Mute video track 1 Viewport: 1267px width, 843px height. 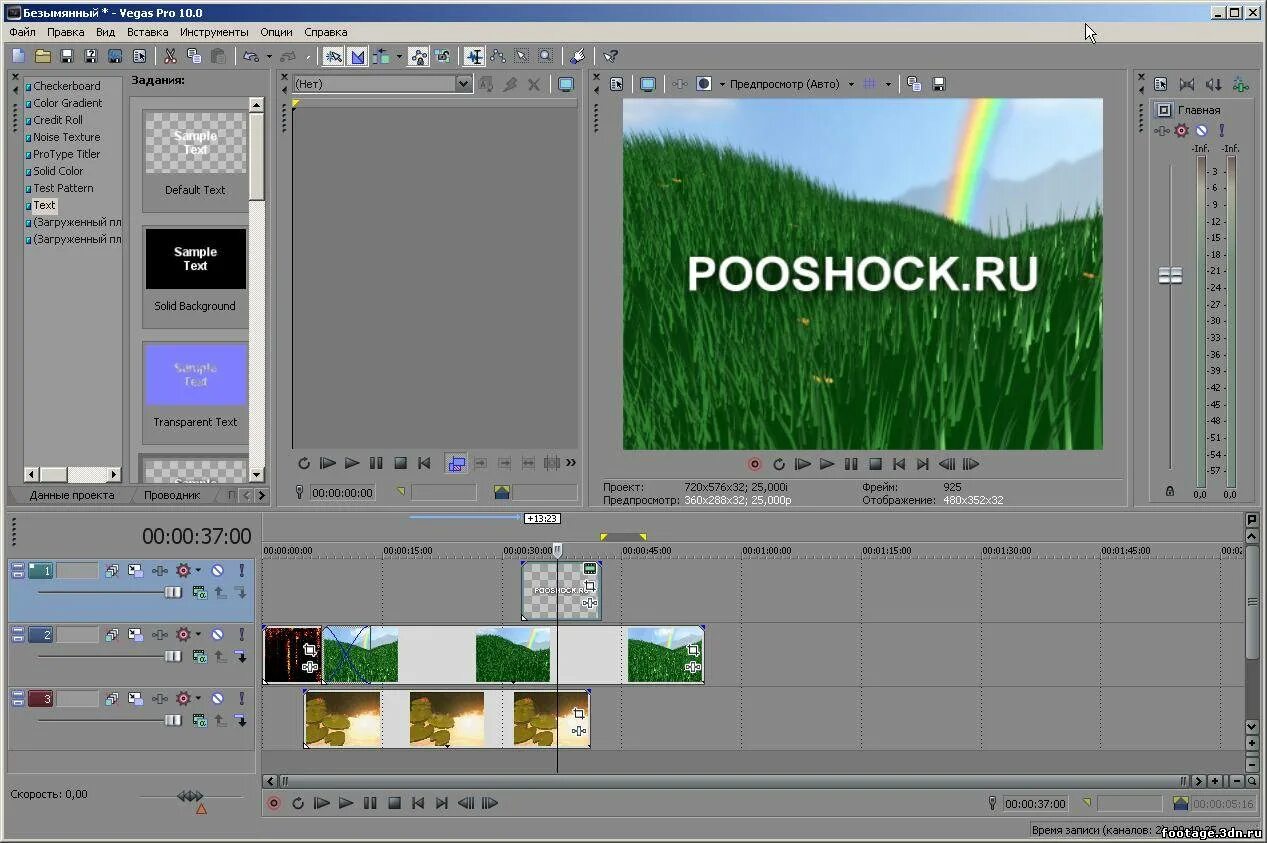click(216, 571)
